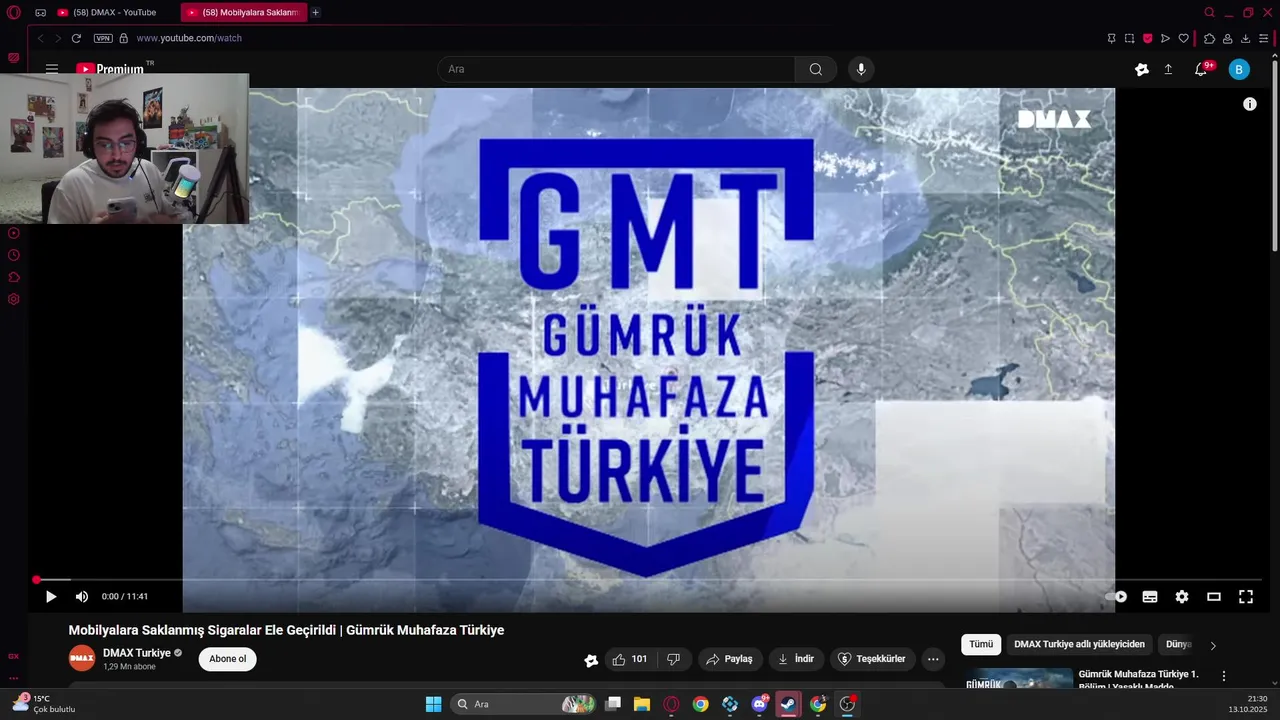The height and width of the screenshot is (720, 1280).
Task: Open the YouTube hamburger guide menu
Action: pos(52,69)
